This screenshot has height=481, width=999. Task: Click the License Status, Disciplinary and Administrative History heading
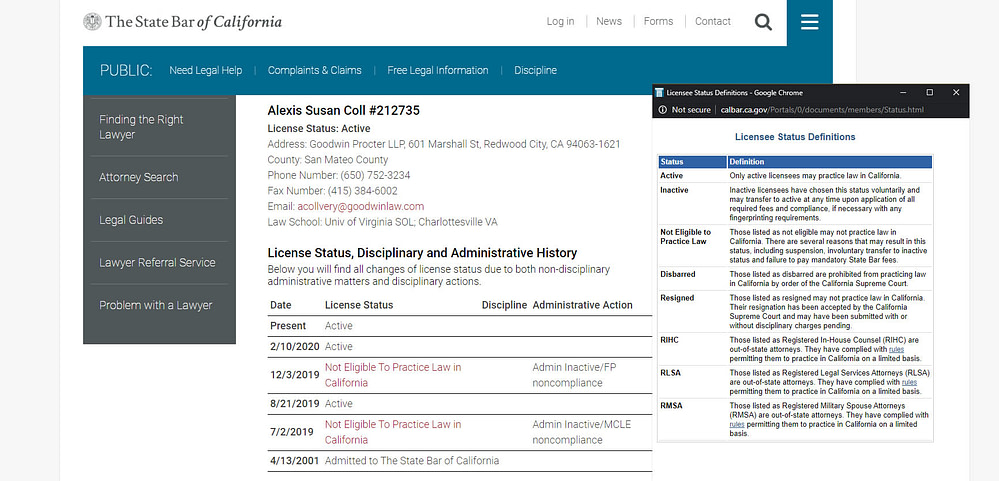[x=422, y=252]
